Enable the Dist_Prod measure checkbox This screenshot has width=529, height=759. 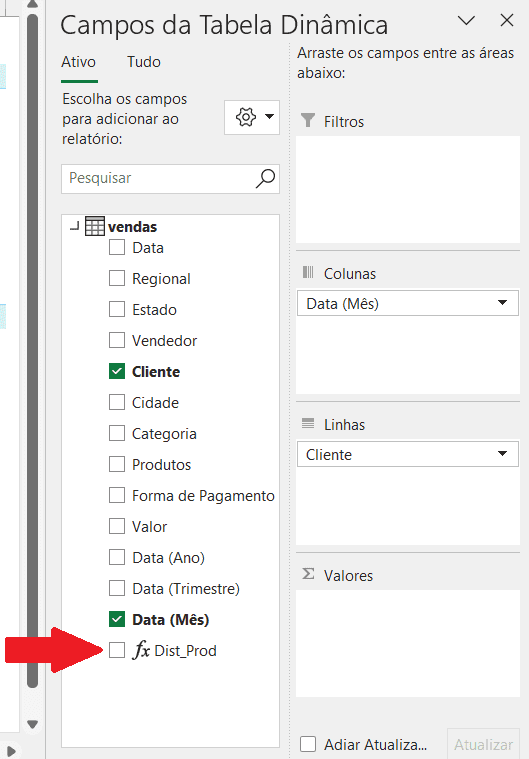[x=117, y=650]
